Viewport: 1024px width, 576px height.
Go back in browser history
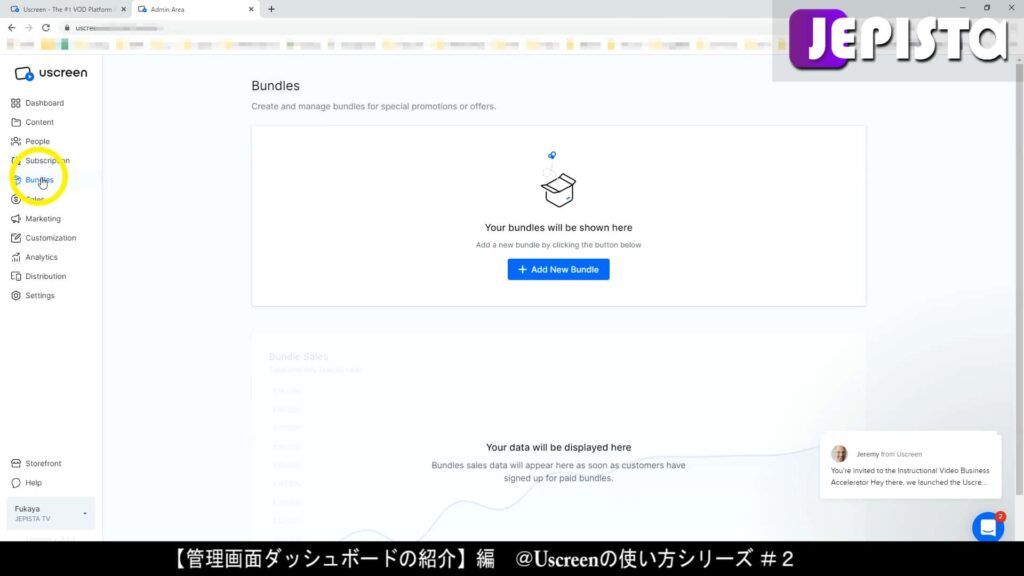point(12,27)
